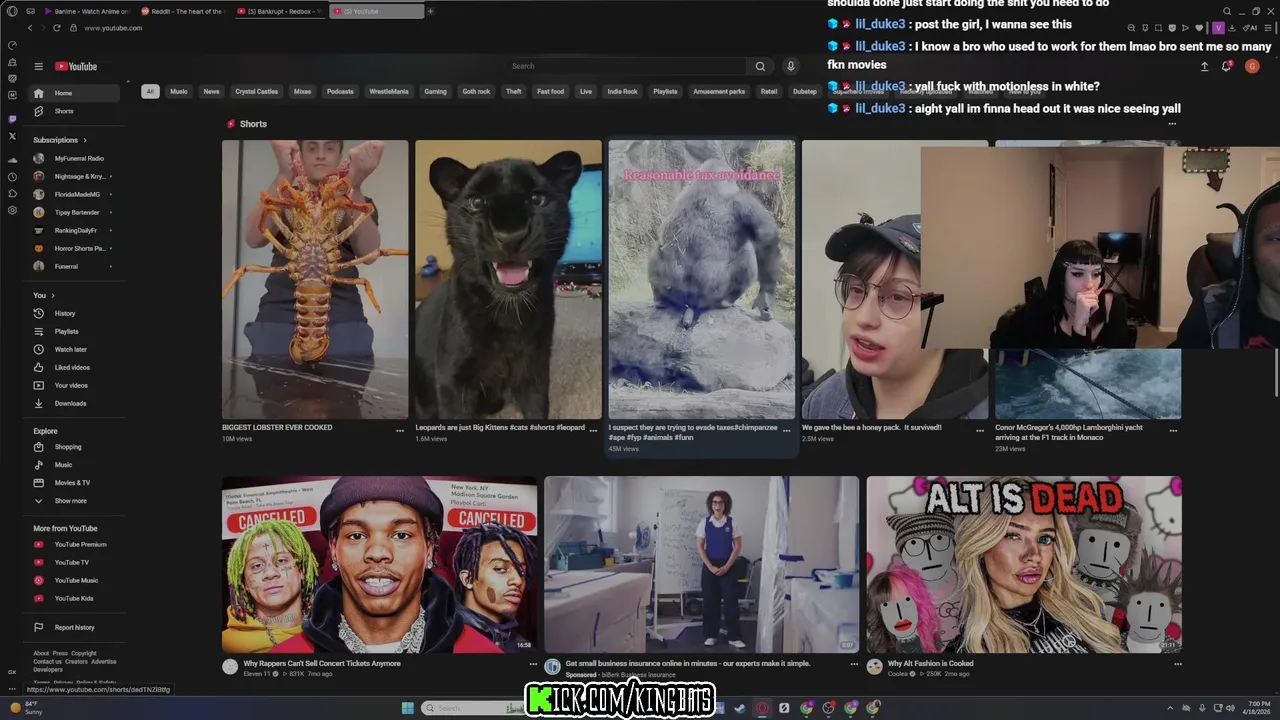The width and height of the screenshot is (1280, 720).
Task: Open Liked videos in the sidebar
Action: [x=73, y=367]
